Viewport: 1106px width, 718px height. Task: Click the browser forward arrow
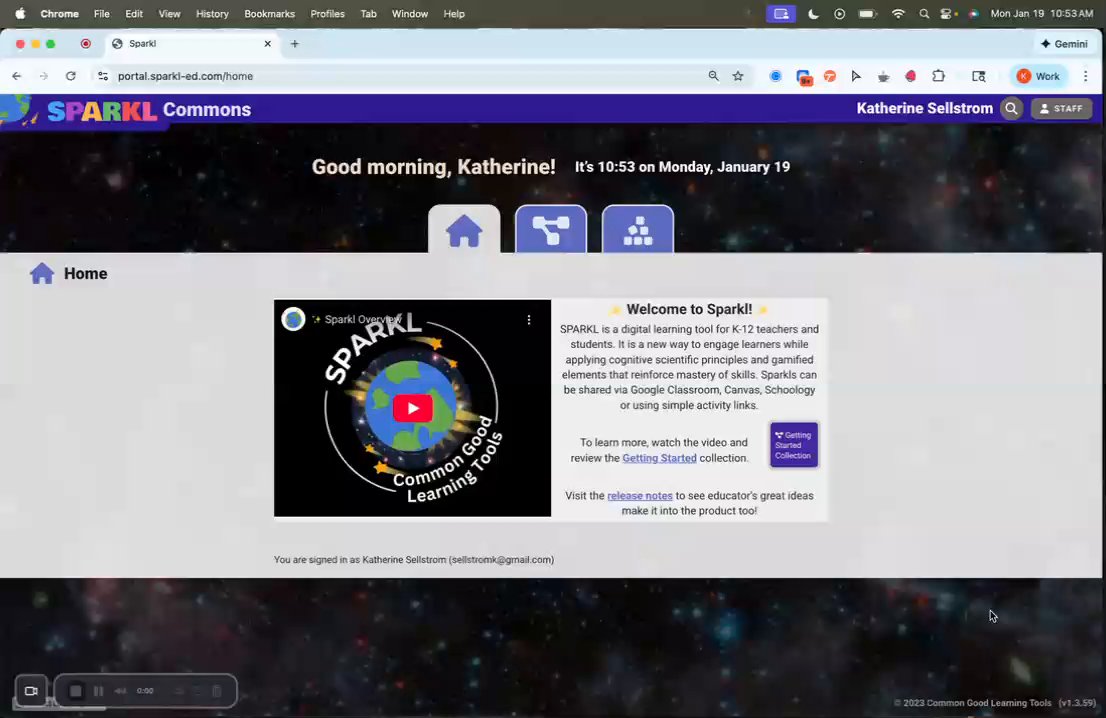click(44, 76)
